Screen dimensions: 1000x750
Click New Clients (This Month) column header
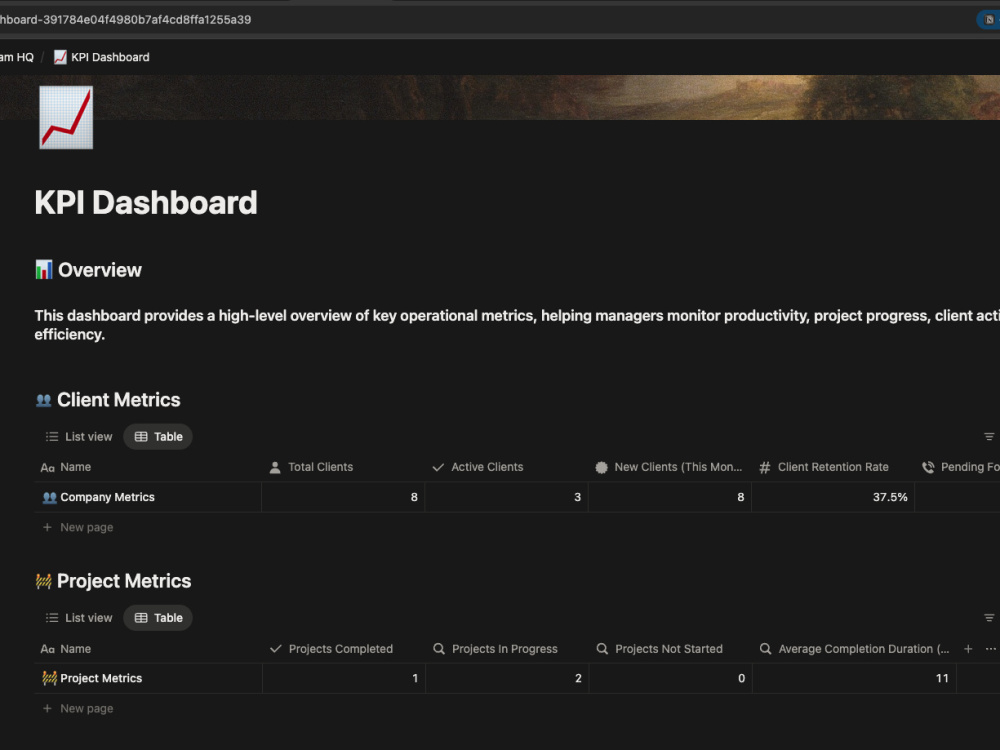[x=670, y=467]
